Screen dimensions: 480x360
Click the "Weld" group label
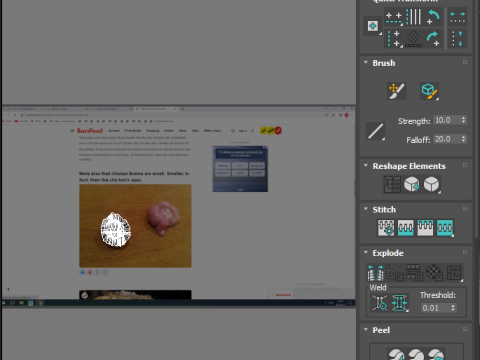378,288
